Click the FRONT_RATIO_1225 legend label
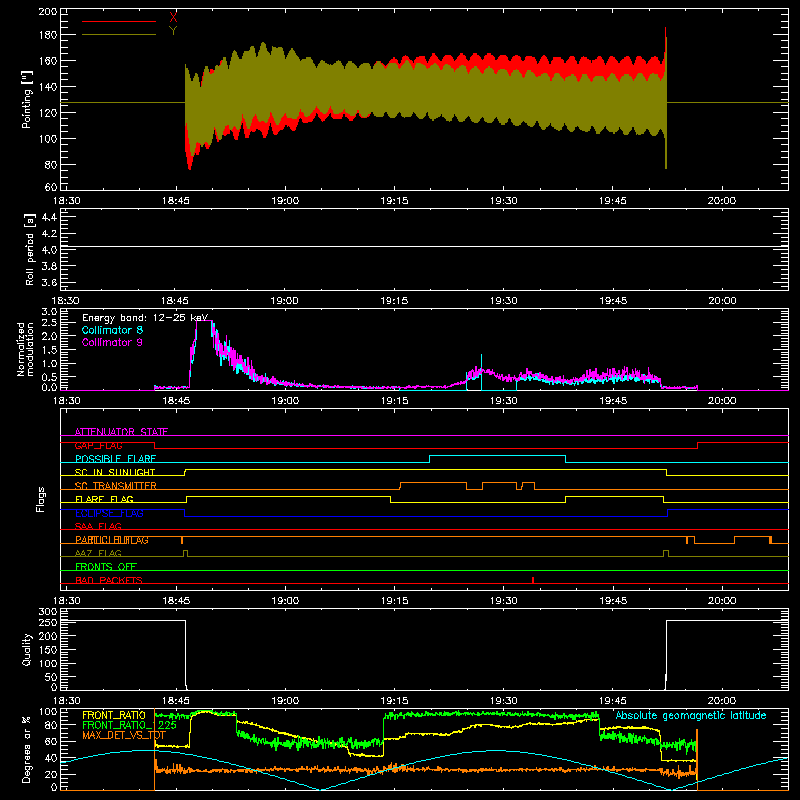The image size is (800, 800). click(x=130, y=725)
